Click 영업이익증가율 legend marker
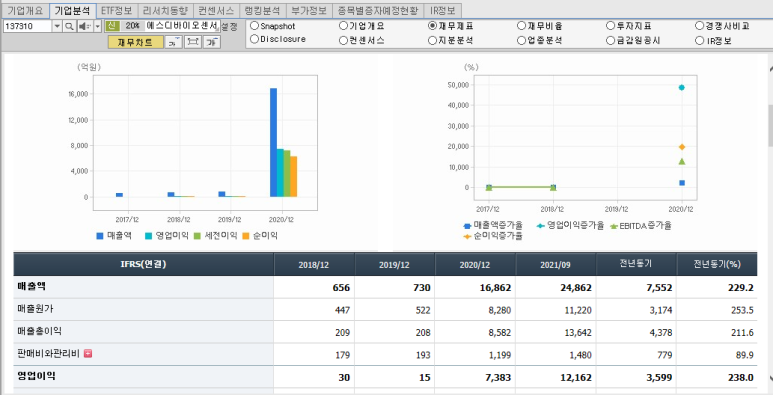773x395 pixels. (541, 226)
